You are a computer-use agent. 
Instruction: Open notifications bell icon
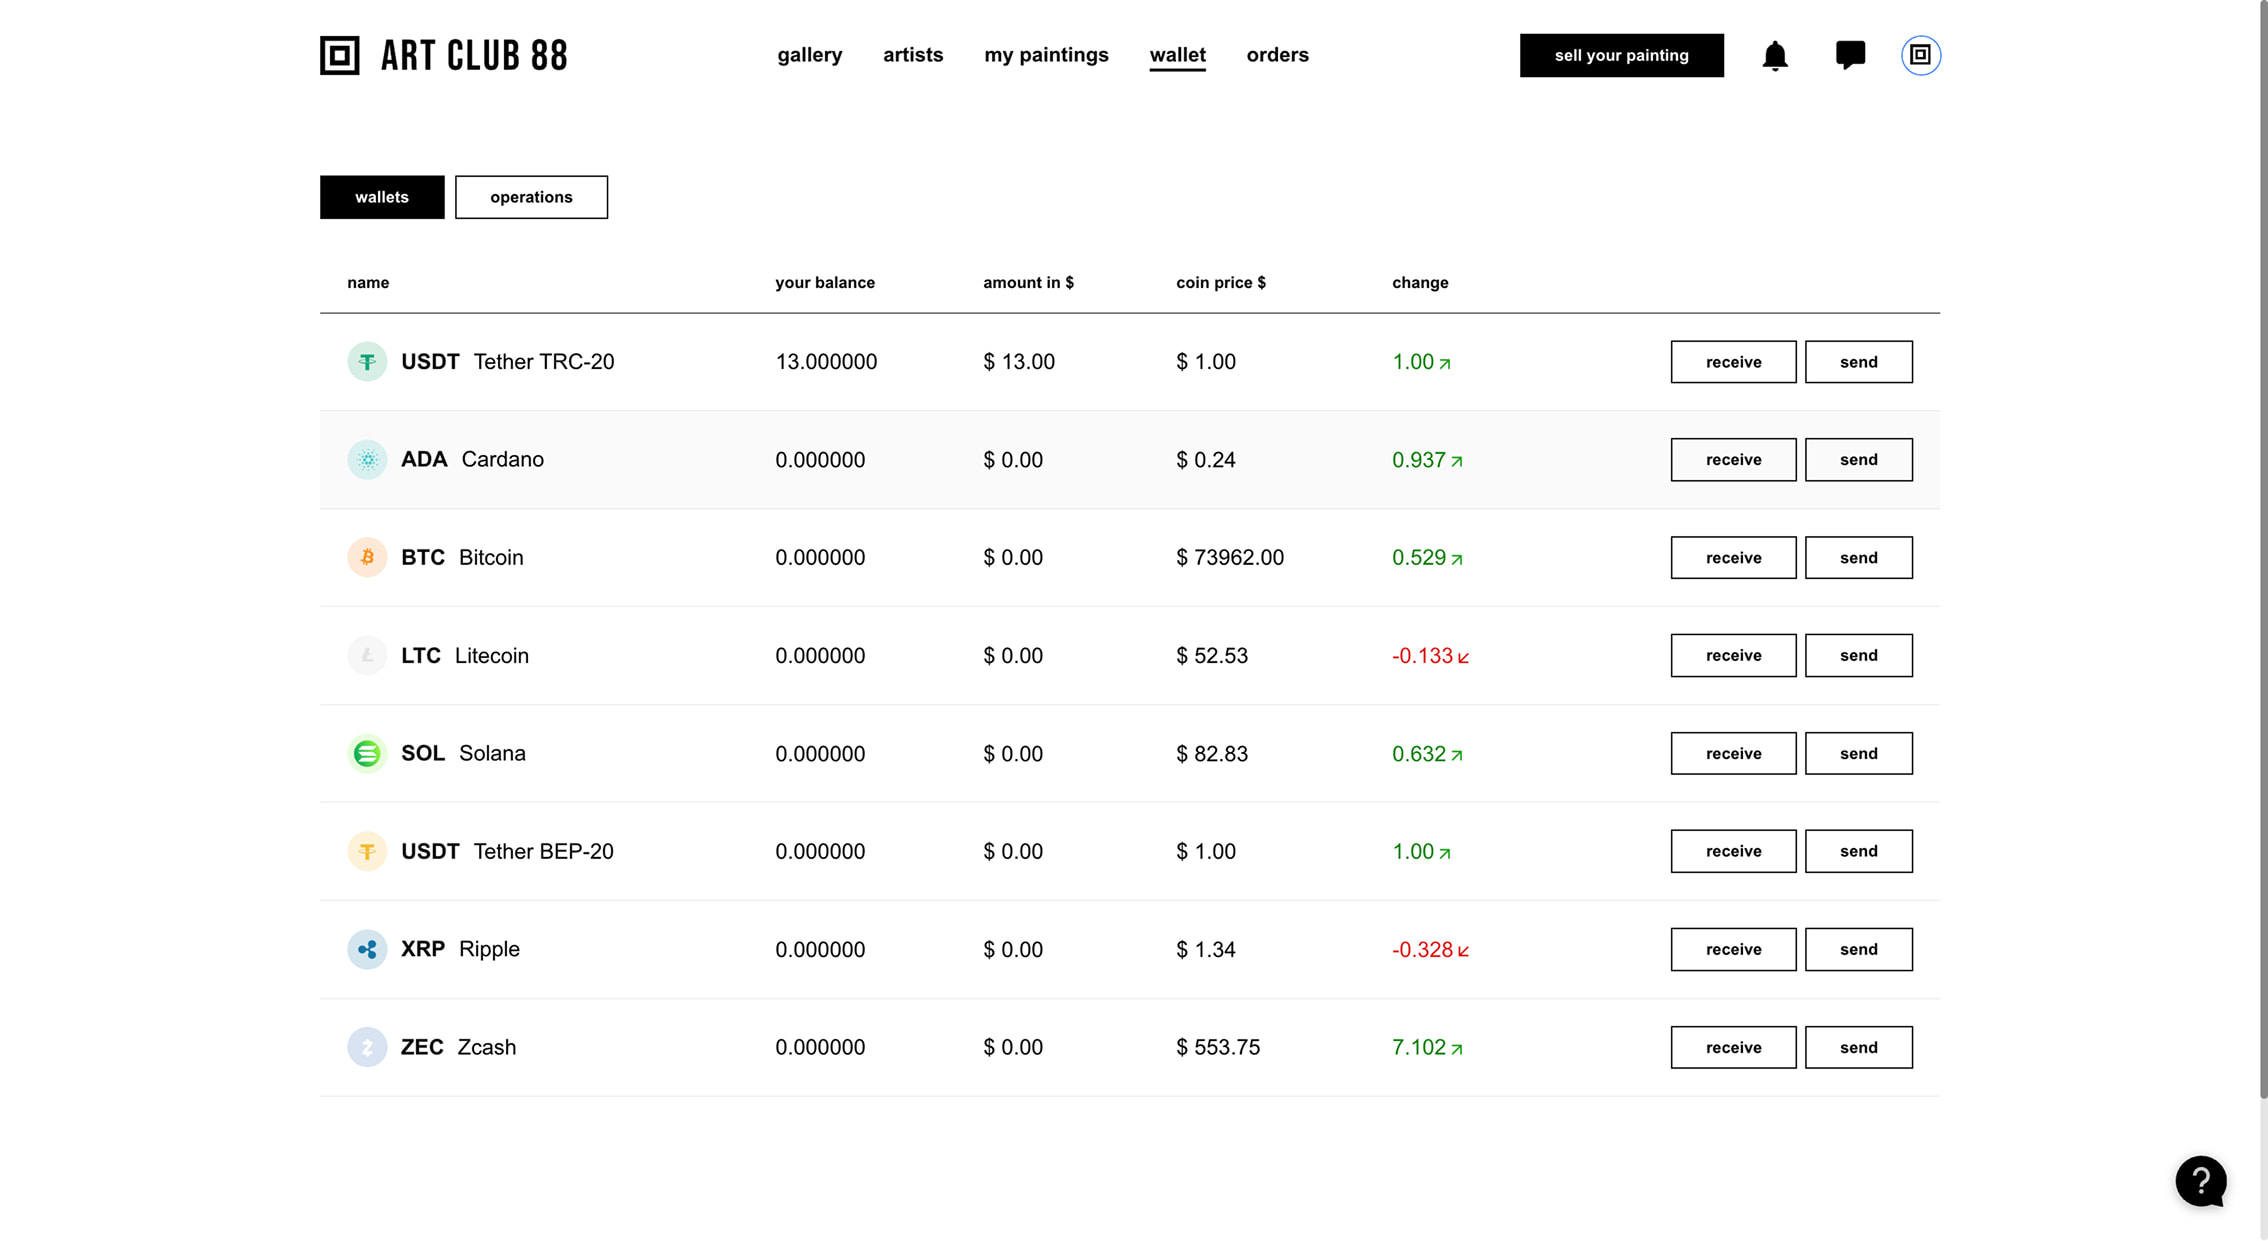1775,56
